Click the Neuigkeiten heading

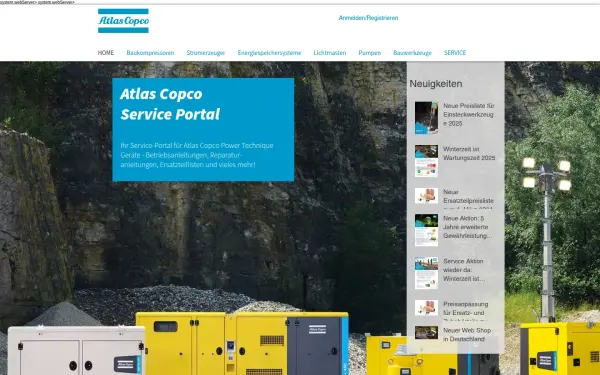(436, 84)
